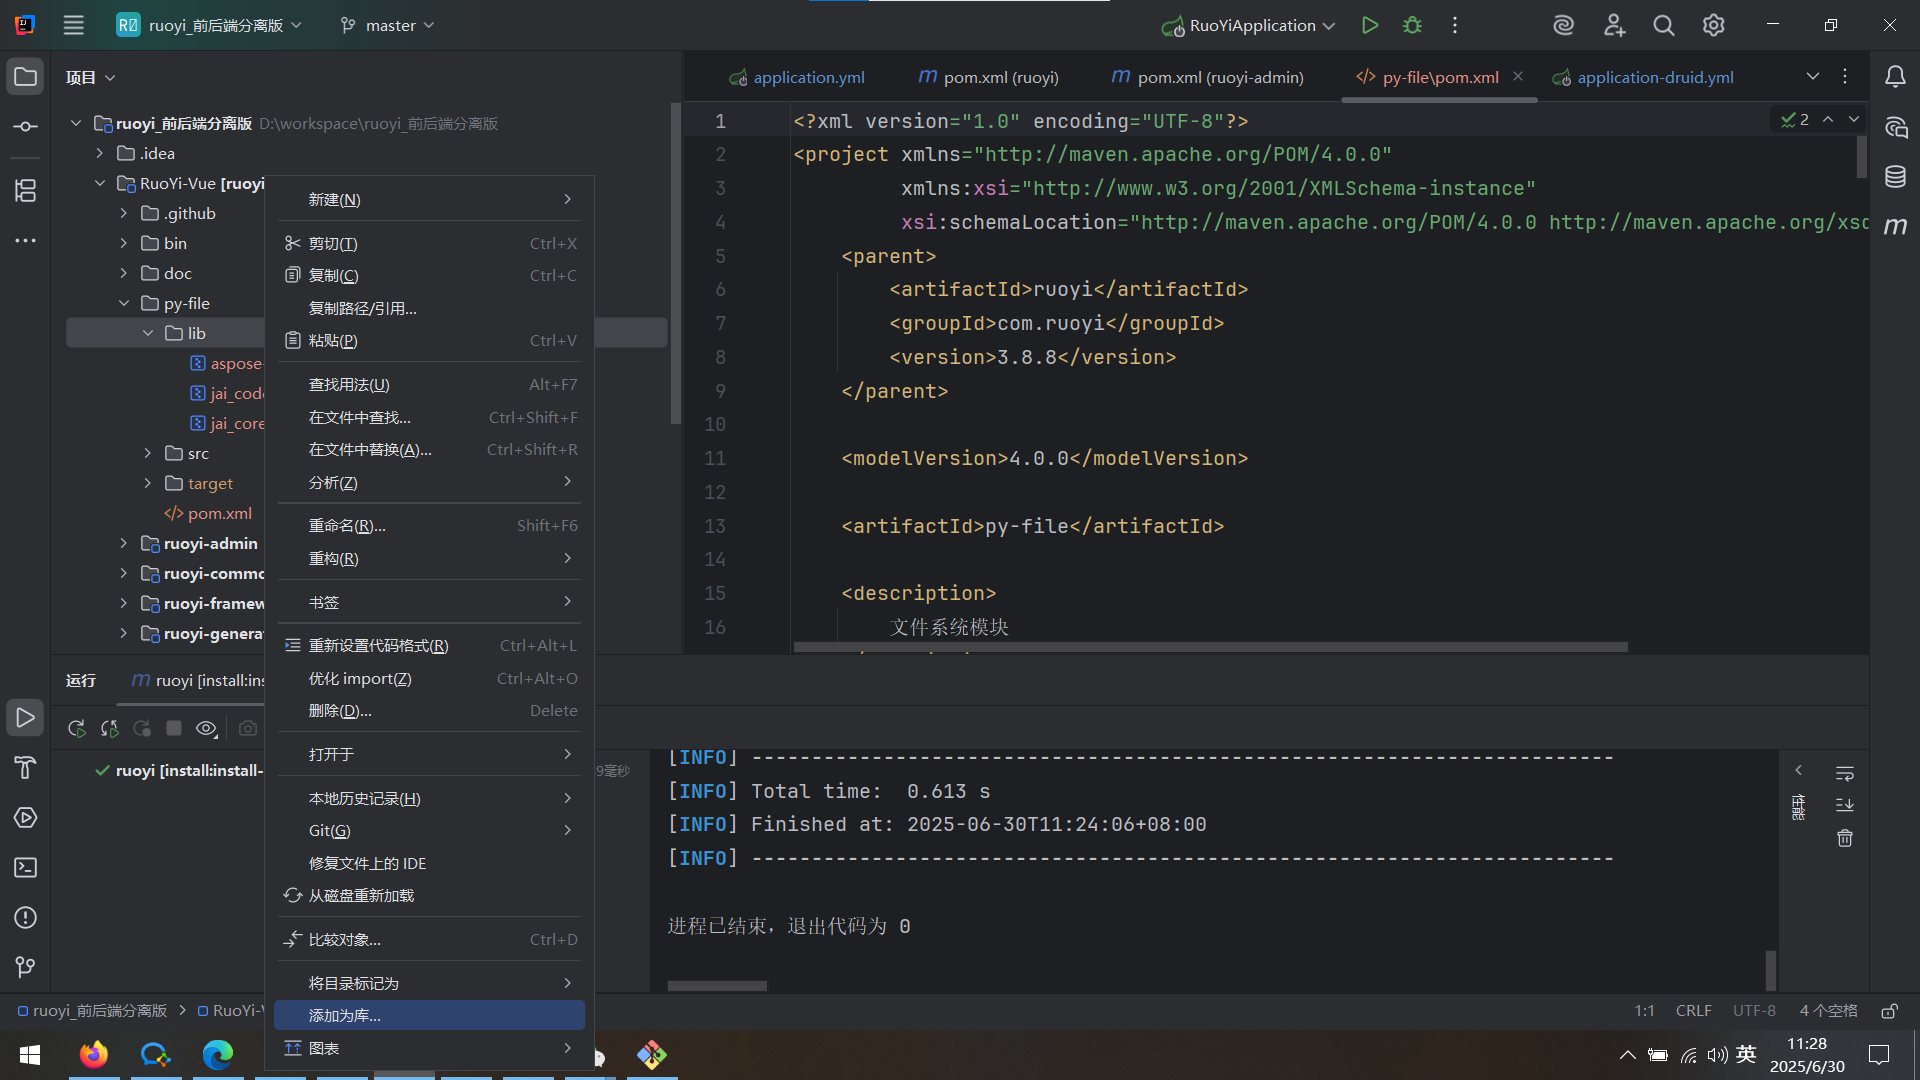The width and height of the screenshot is (1920, 1080).
Task: Open the Terminal tool window icon
Action: (25, 867)
